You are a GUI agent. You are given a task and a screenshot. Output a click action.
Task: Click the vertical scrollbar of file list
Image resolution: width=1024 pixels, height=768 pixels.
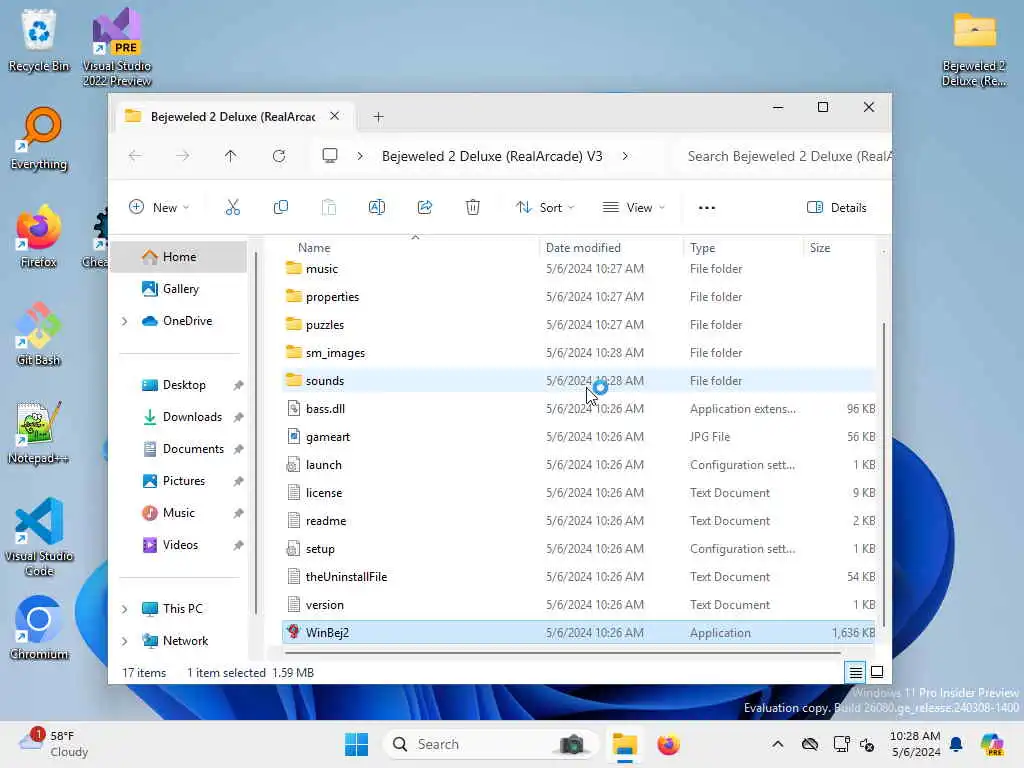(884, 475)
